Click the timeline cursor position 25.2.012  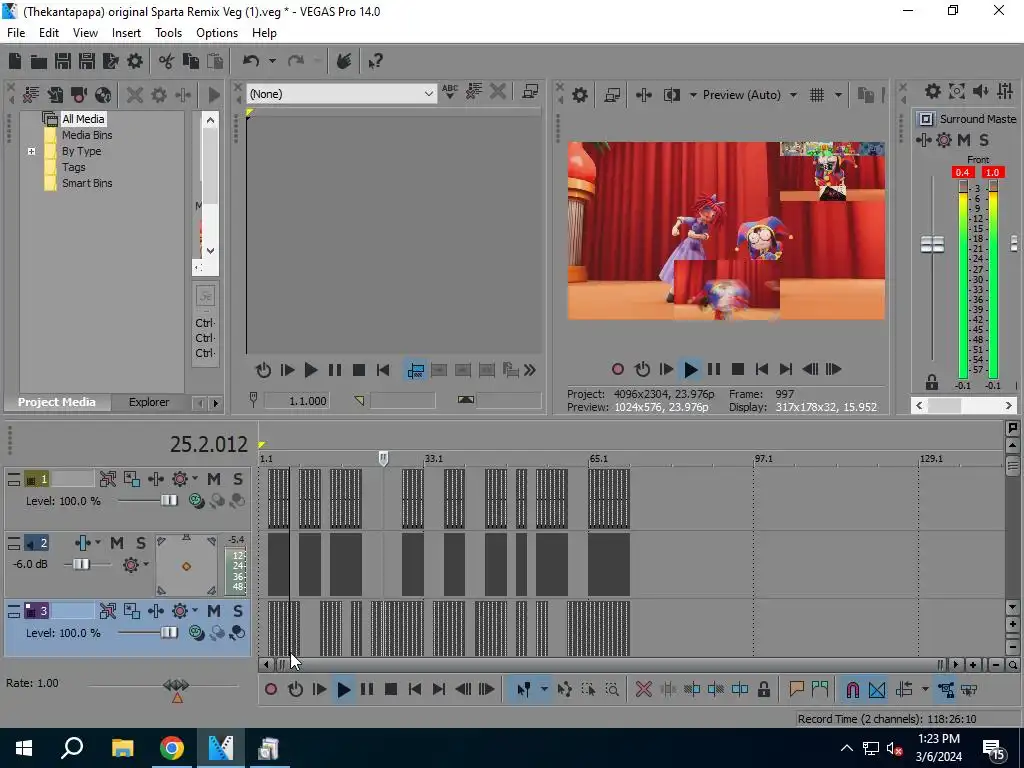point(209,445)
